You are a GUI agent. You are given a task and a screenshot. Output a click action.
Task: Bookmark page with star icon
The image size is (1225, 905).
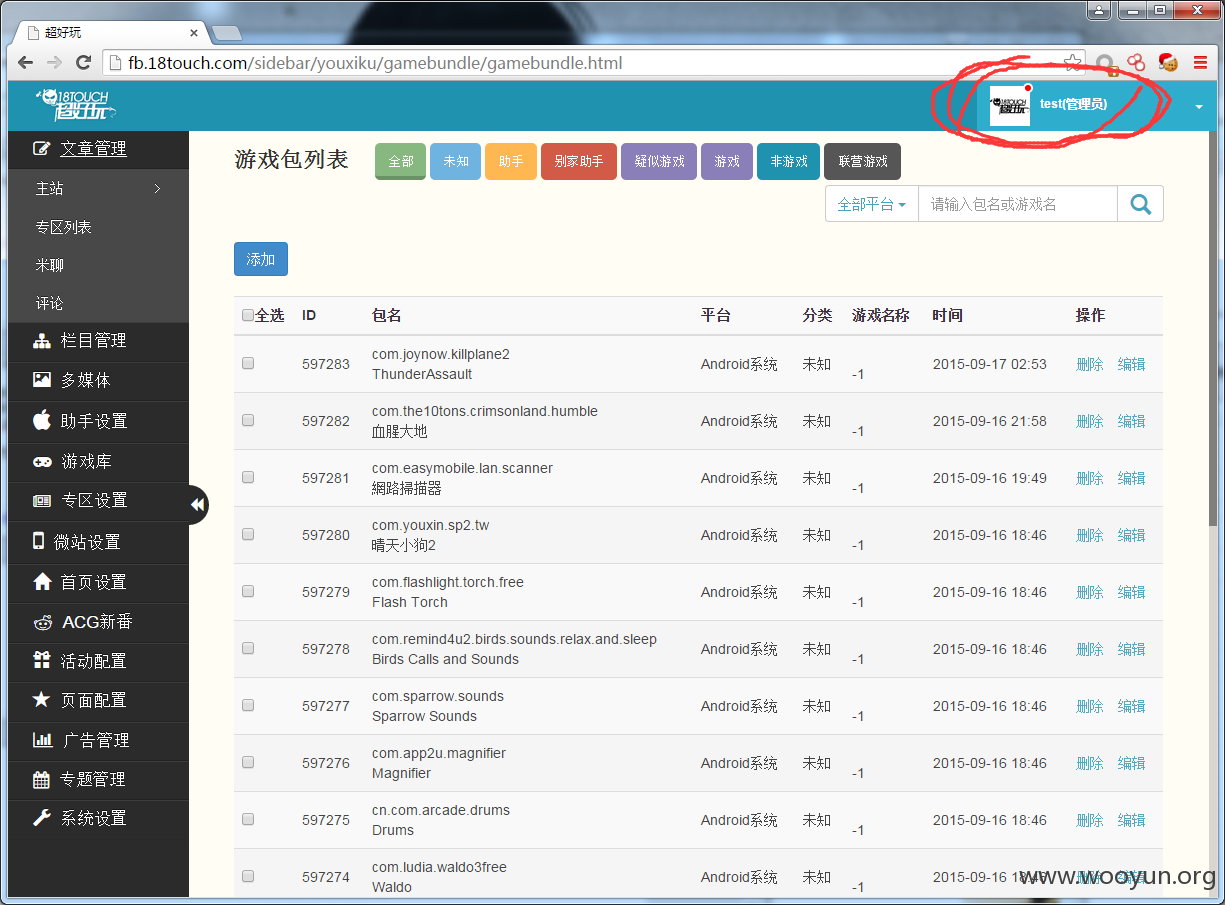click(x=1072, y=62)
